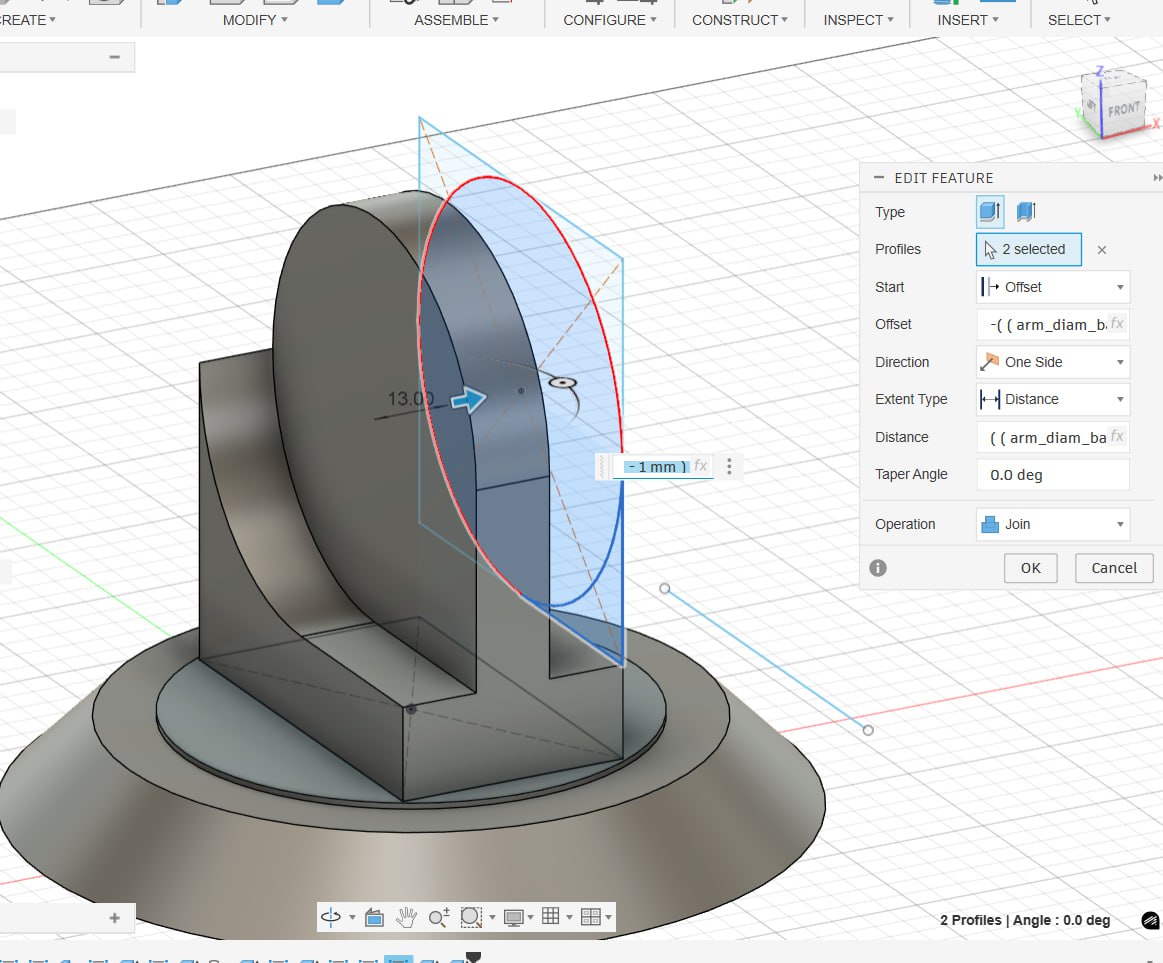Select the standard Extrude type icon
1163x963 pixels.
989,212
